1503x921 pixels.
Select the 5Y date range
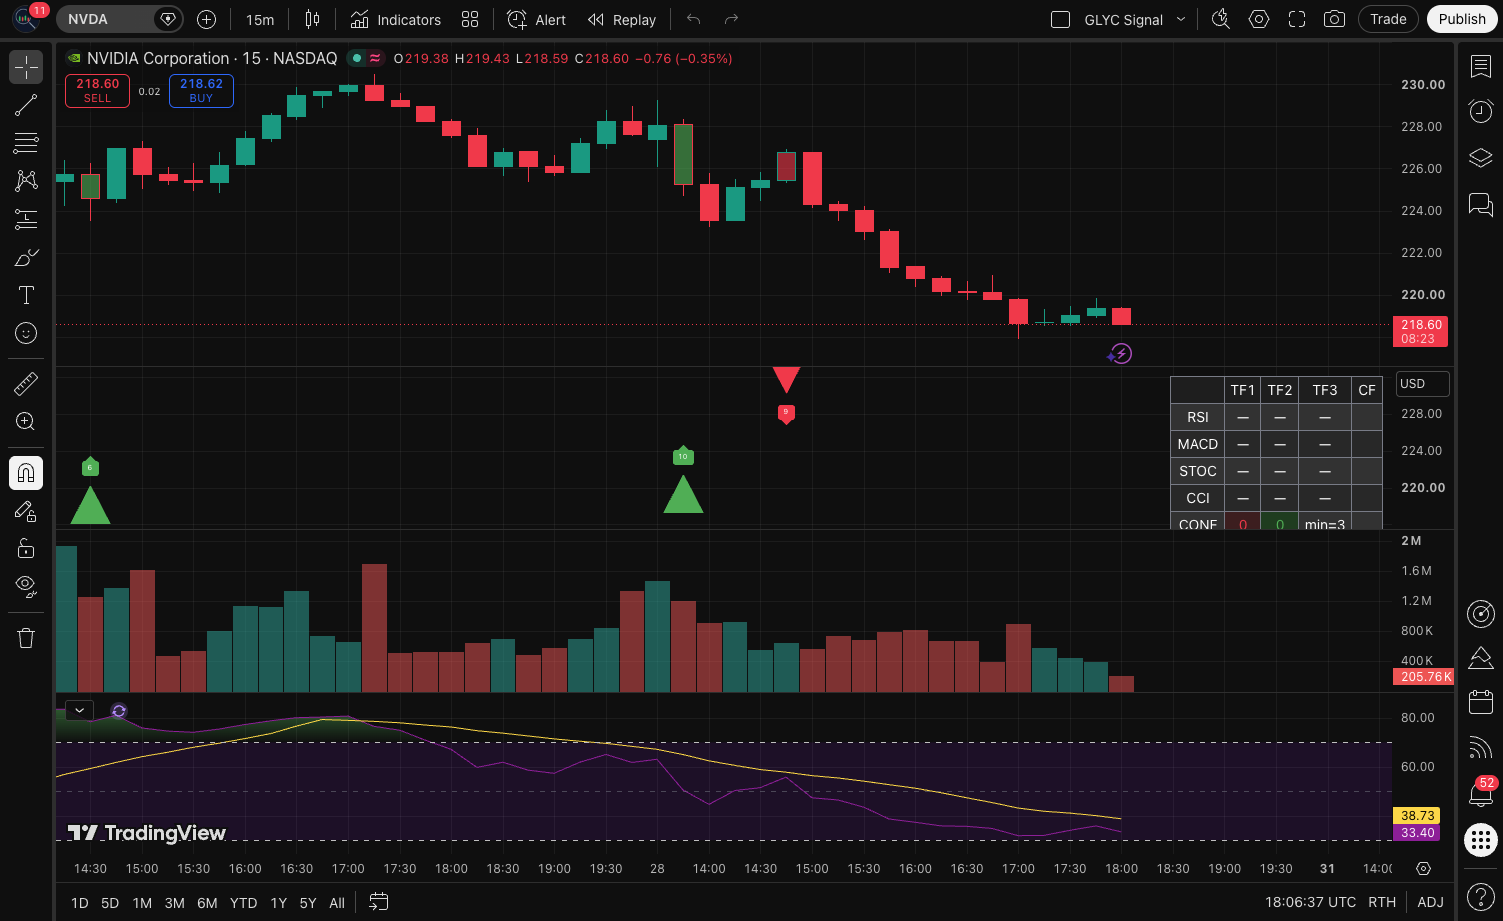pyautogui.click(x=308, y=902)
